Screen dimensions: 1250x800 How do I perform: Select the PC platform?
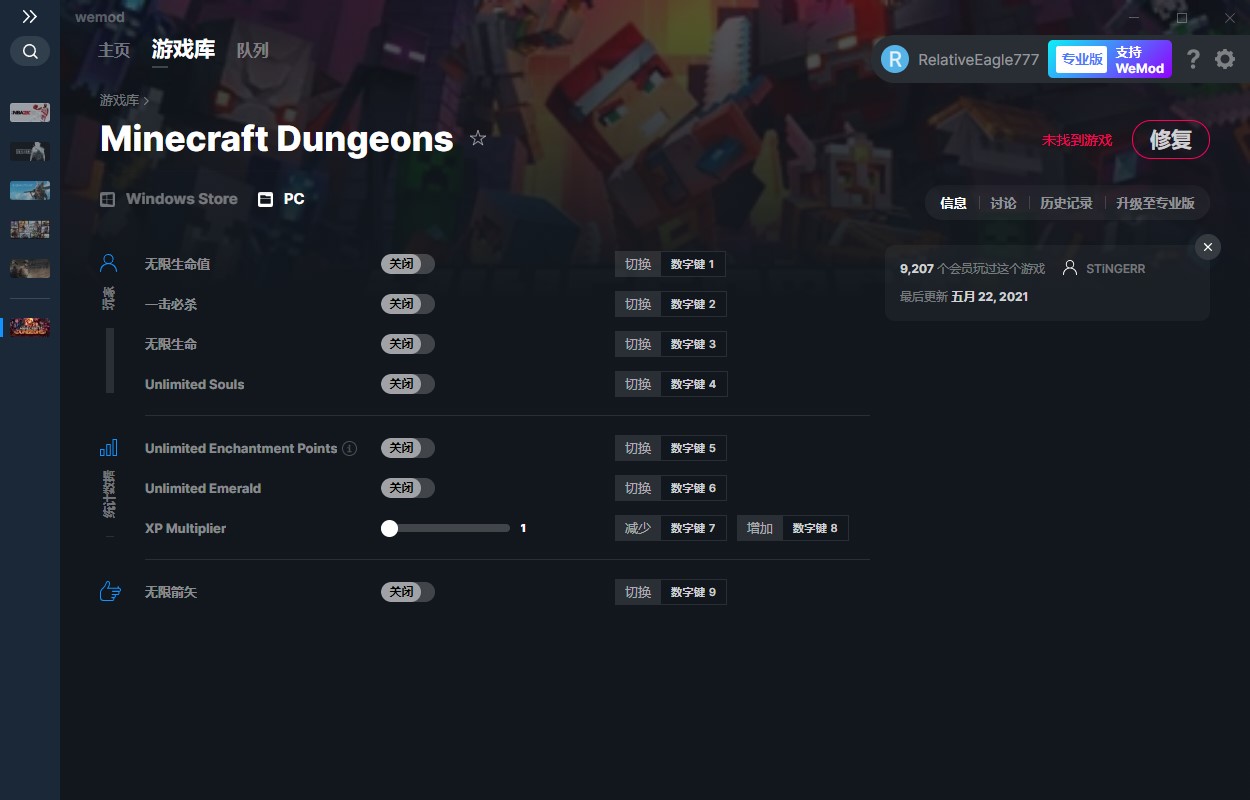[281, 199]
